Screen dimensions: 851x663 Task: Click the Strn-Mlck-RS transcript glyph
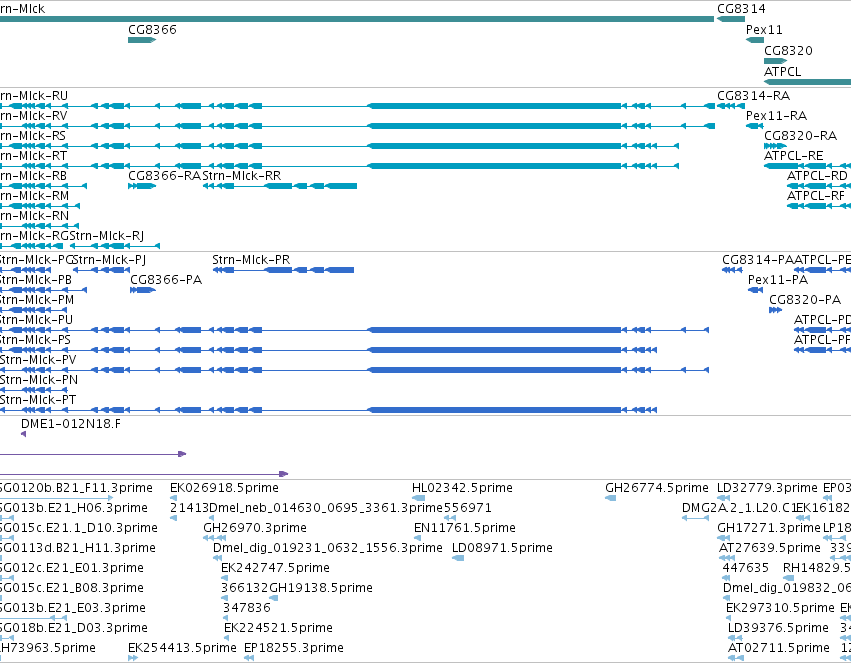[339, 146]
